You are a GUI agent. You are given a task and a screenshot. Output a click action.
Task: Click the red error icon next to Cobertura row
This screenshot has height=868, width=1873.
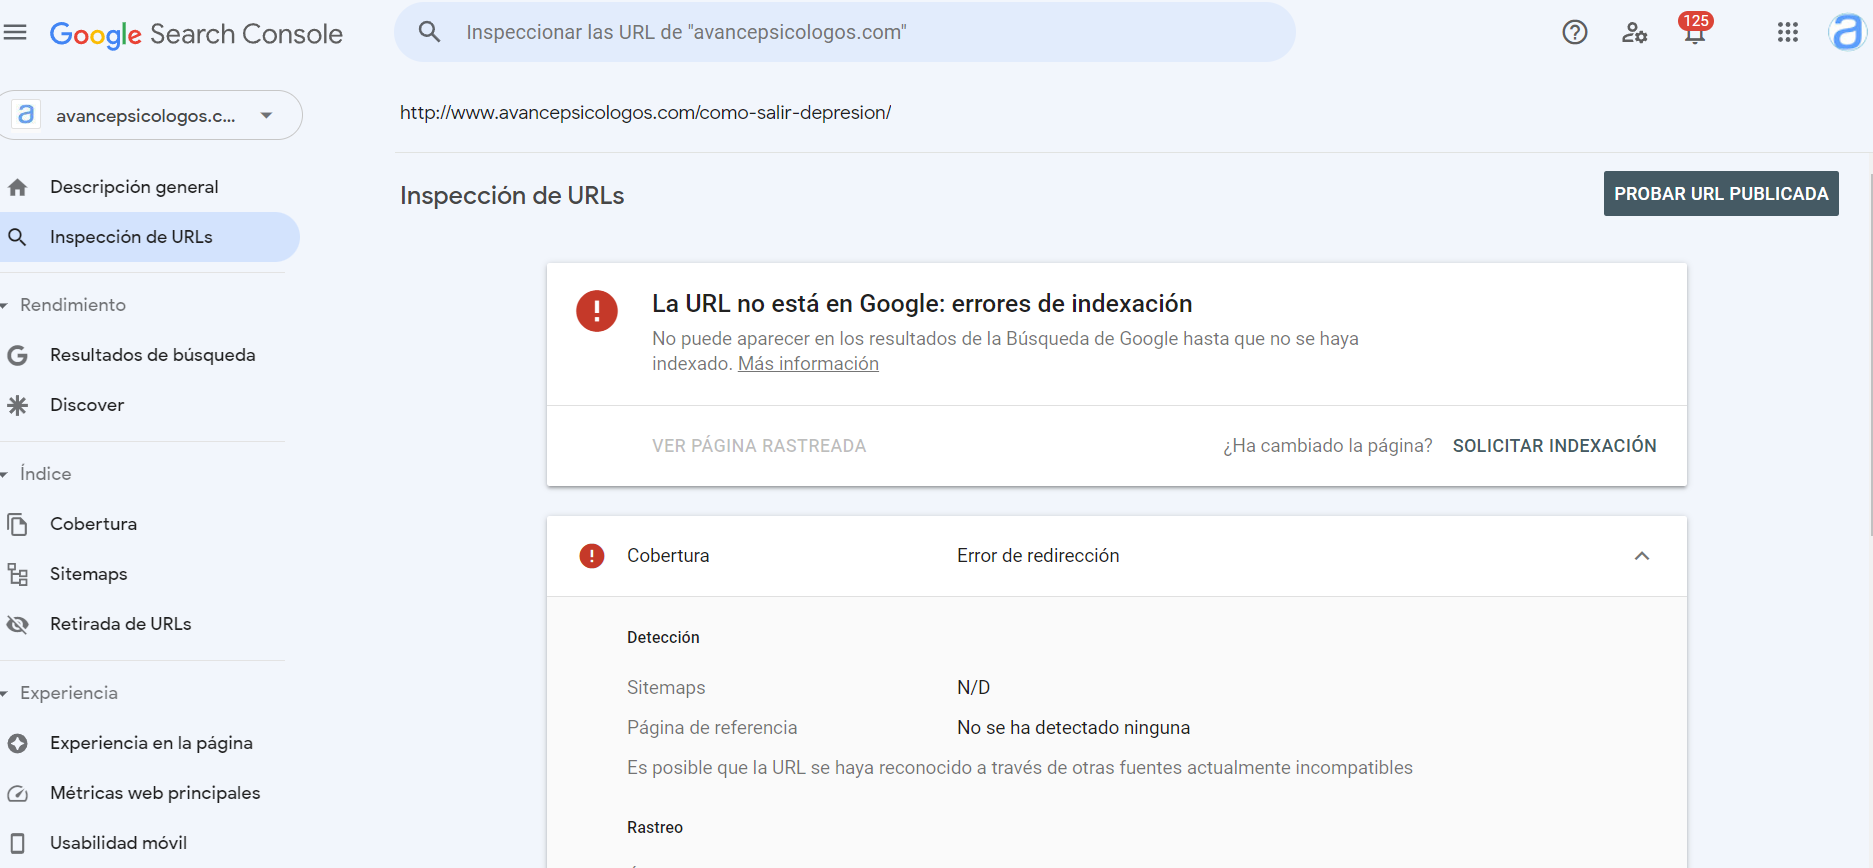(592, 556)
